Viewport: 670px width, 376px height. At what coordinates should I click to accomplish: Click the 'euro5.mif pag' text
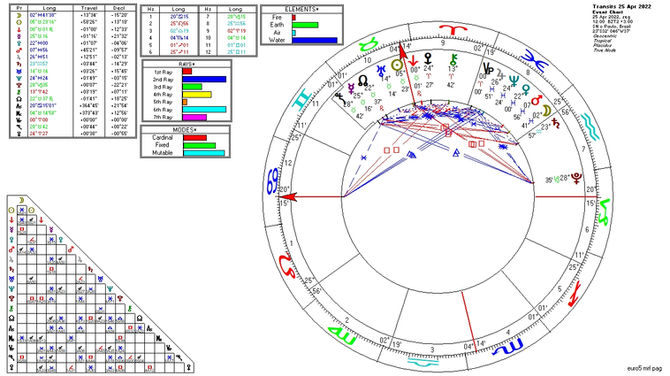(644, 368)
